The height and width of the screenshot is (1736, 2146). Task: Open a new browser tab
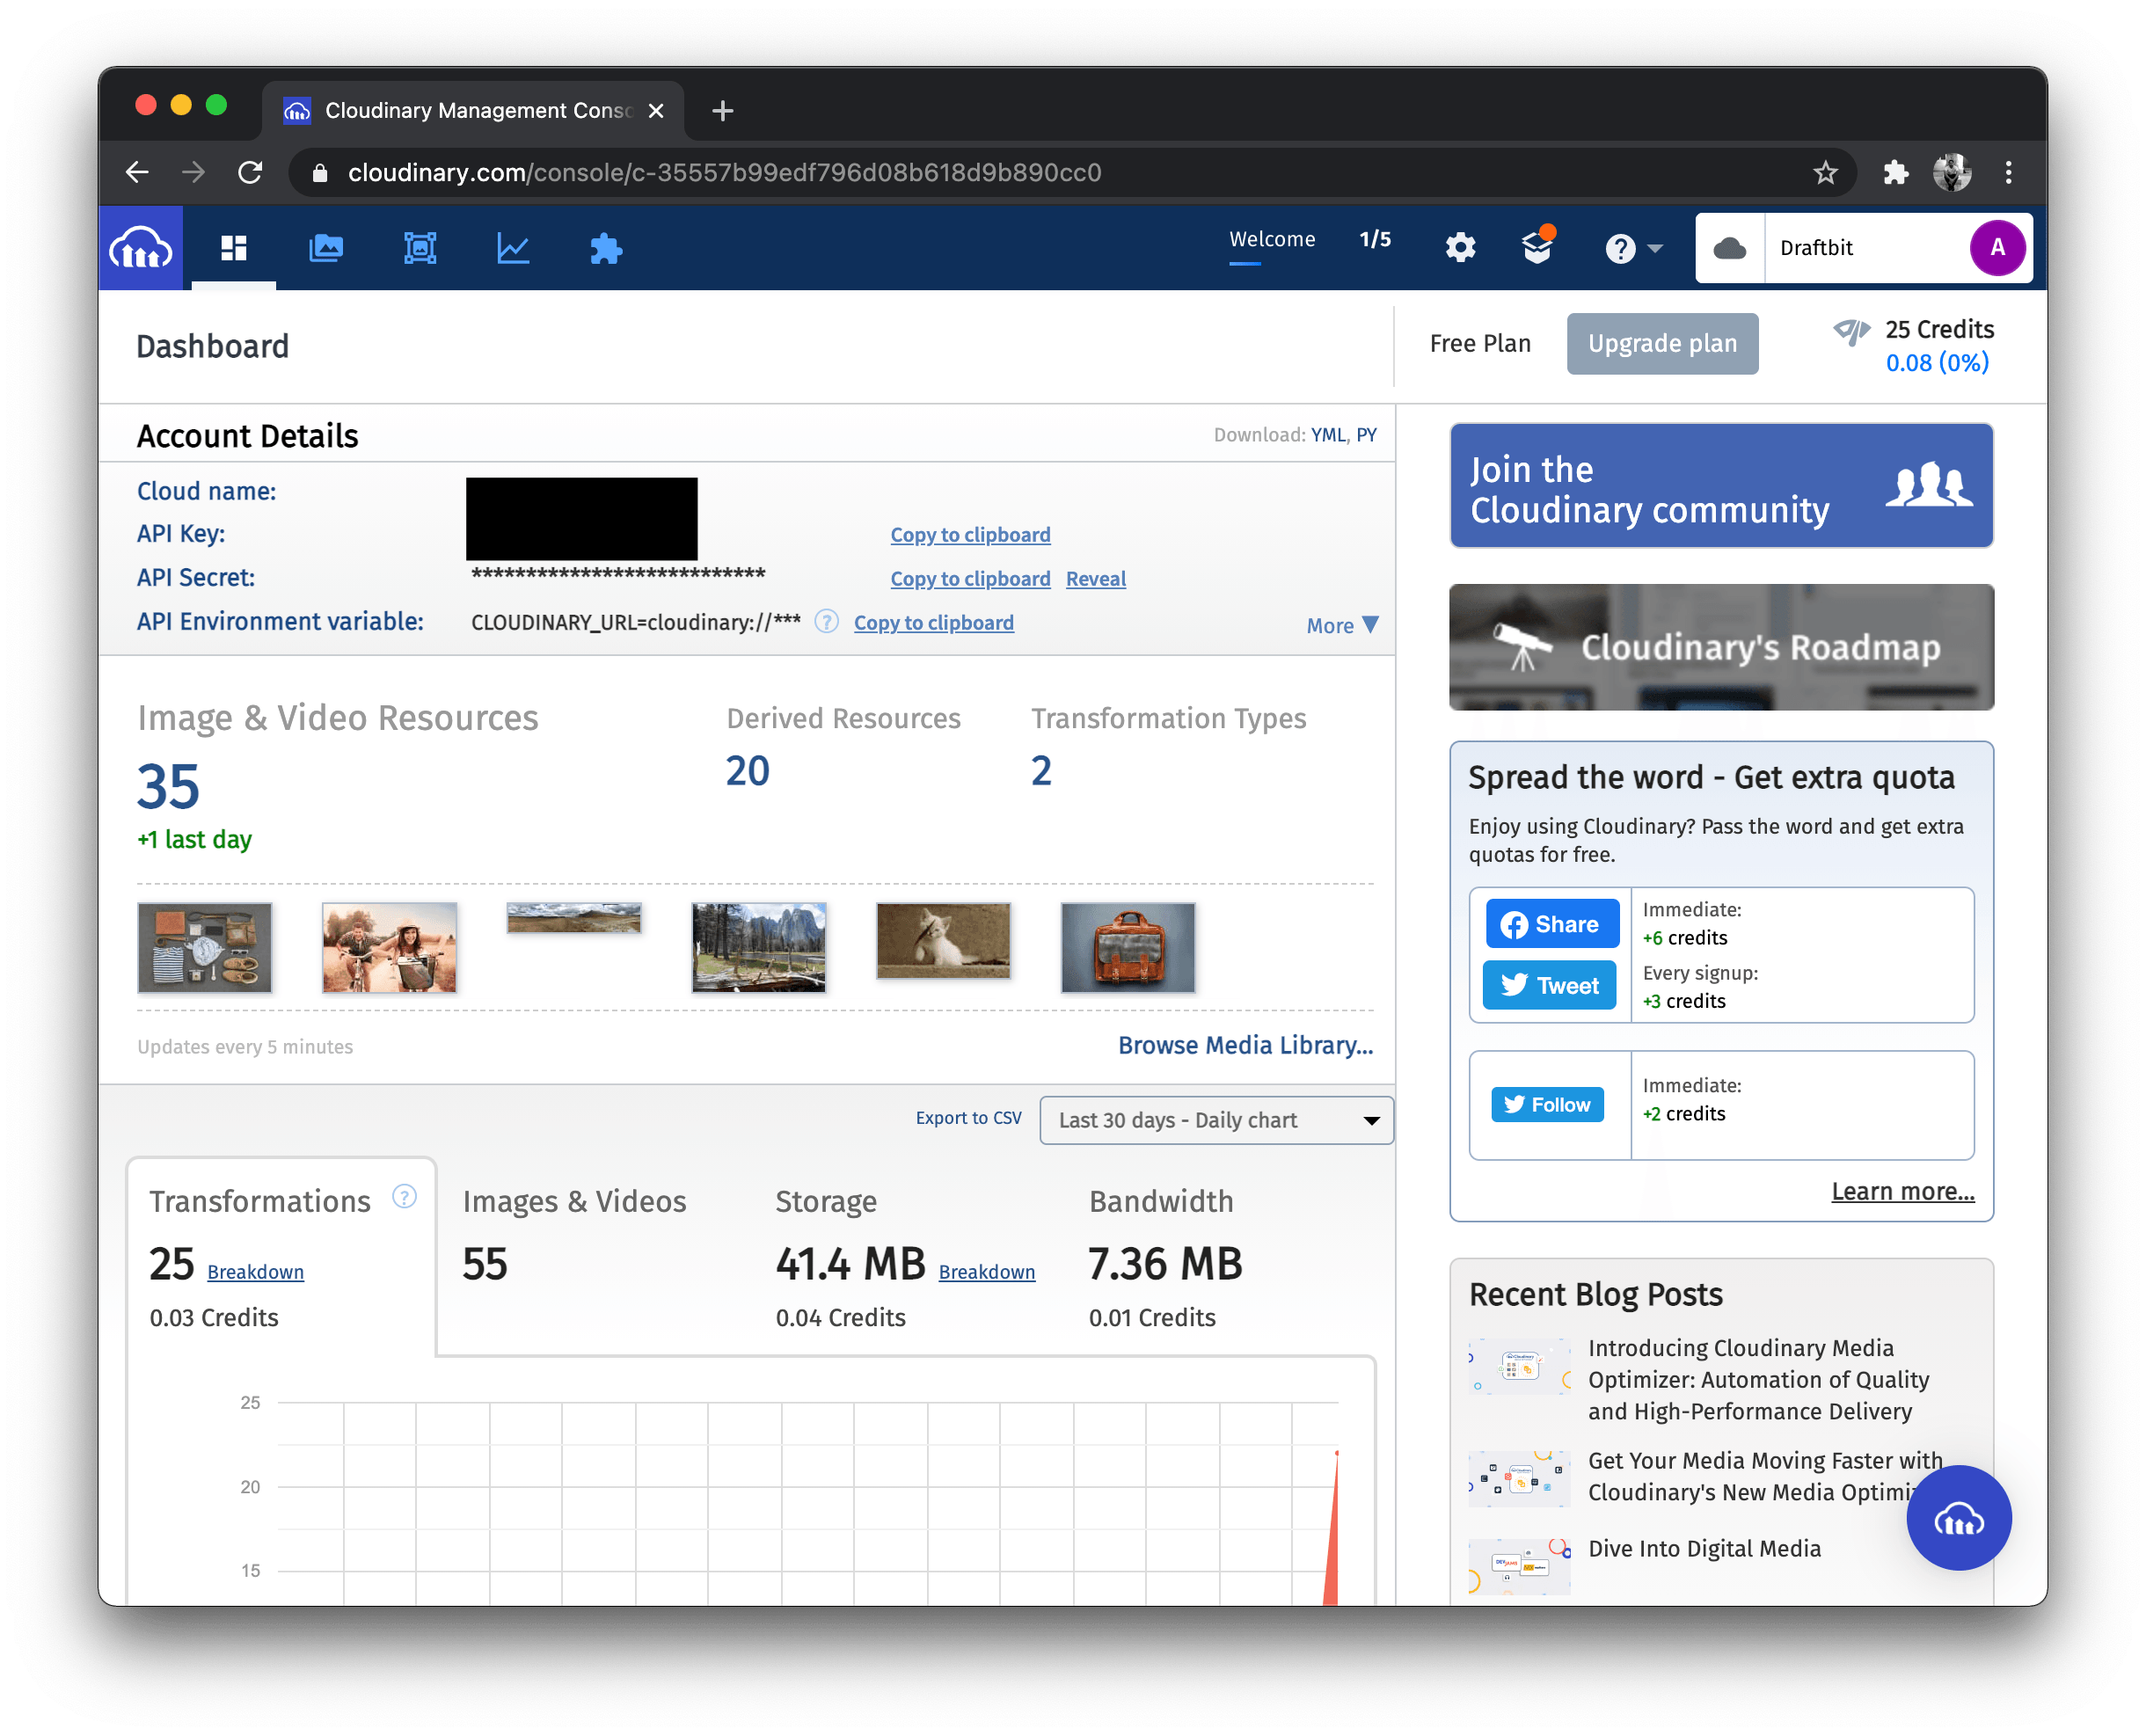click(x=722, y=110)
